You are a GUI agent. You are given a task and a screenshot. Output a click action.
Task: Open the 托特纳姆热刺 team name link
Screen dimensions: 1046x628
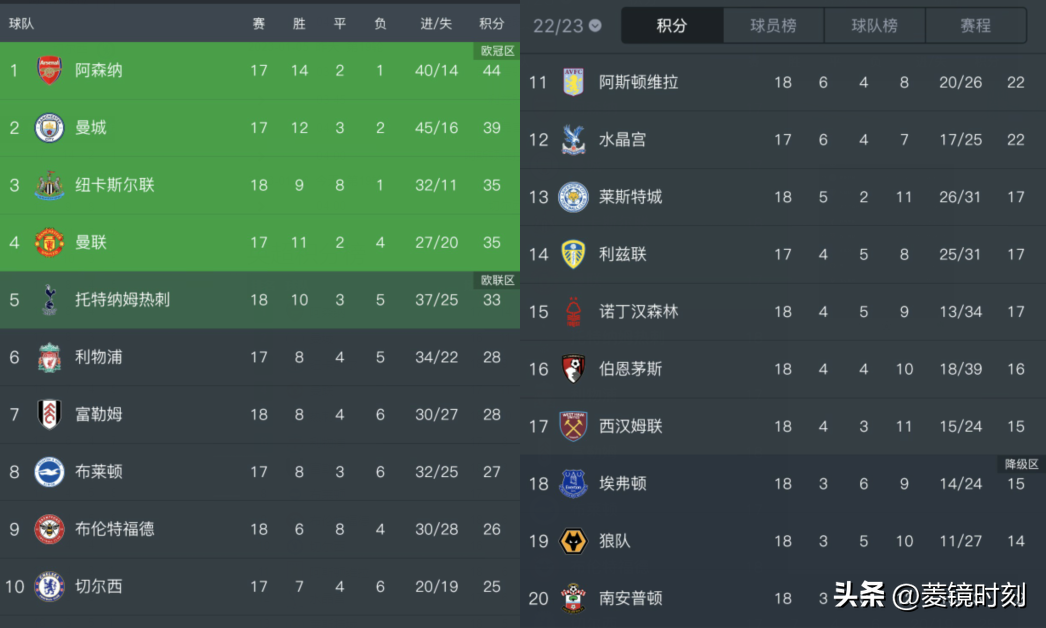(x=122, y=299)
